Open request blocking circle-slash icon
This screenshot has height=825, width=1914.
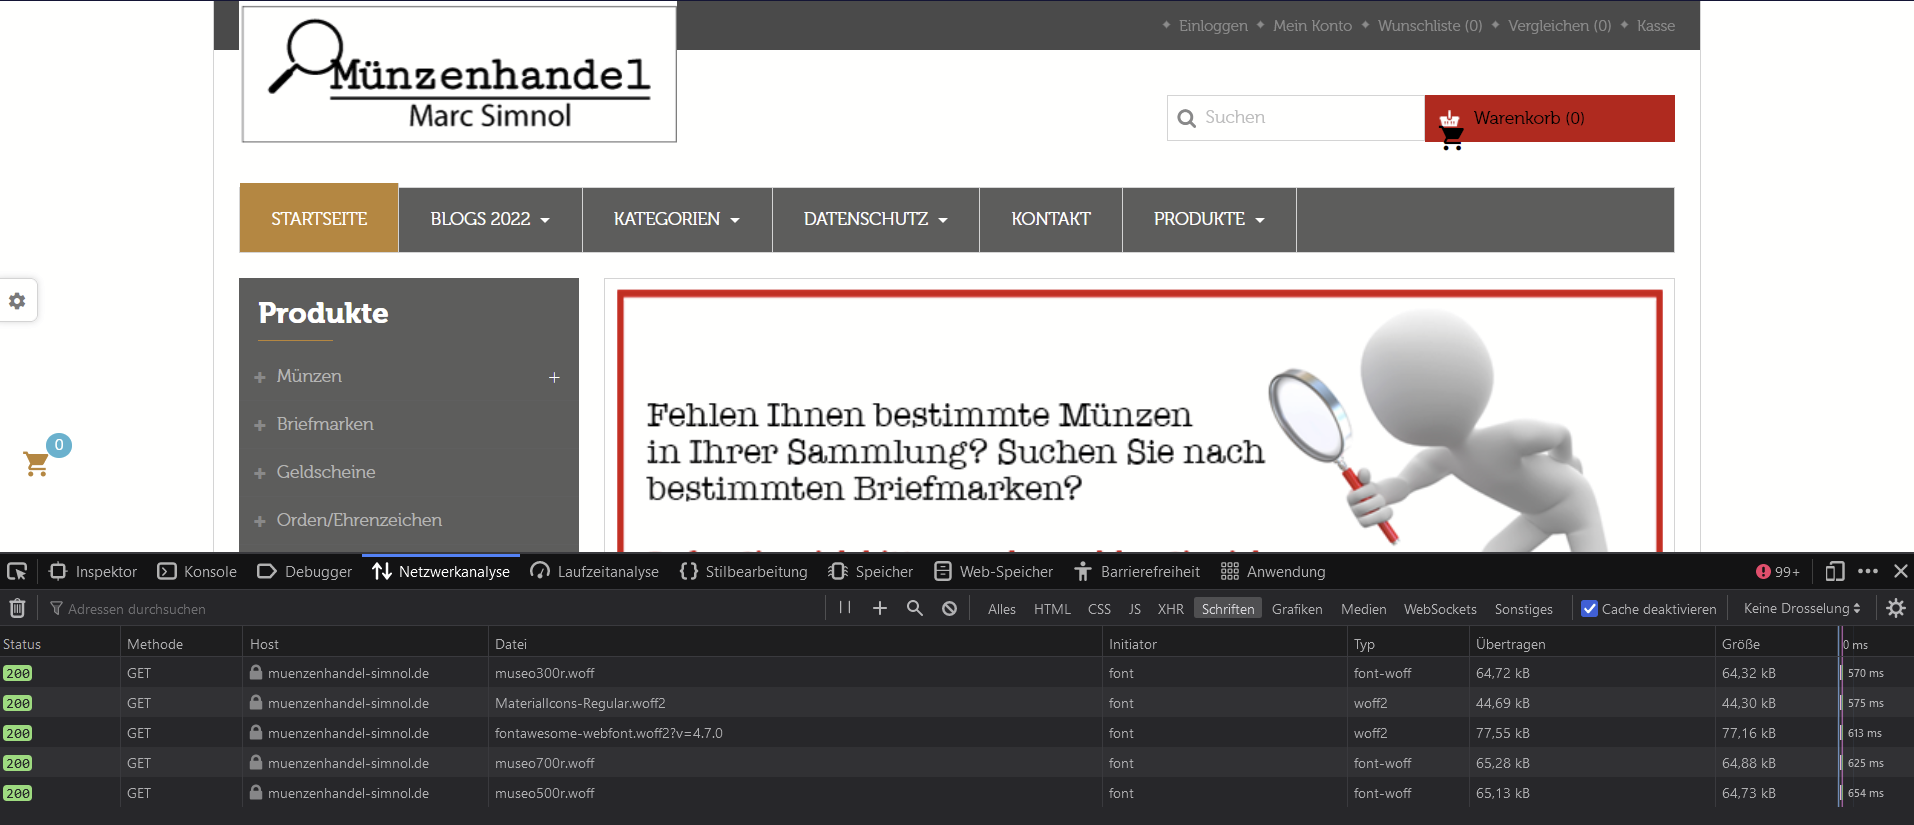pyautogui.click(x=950, y=608)
